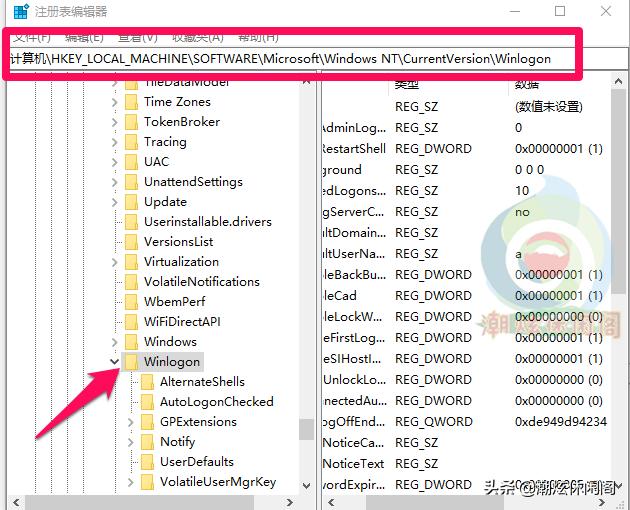
Task: Click values pane horizontal scroll left arrow
Action: coord(331,502)
